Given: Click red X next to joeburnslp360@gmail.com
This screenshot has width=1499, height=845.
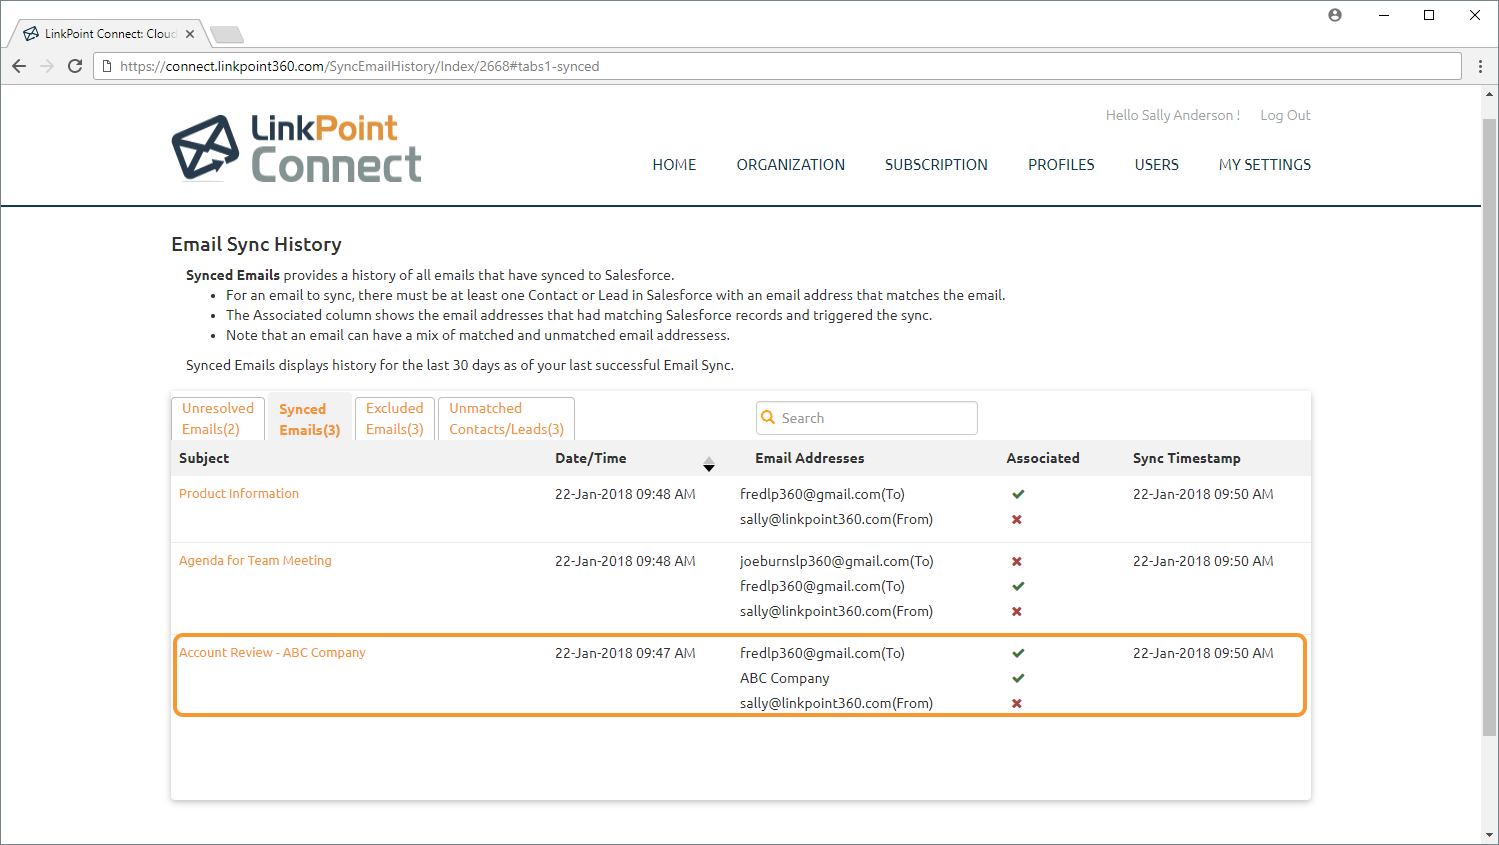Looking at the screenshot, I should tap(1017, 561).
